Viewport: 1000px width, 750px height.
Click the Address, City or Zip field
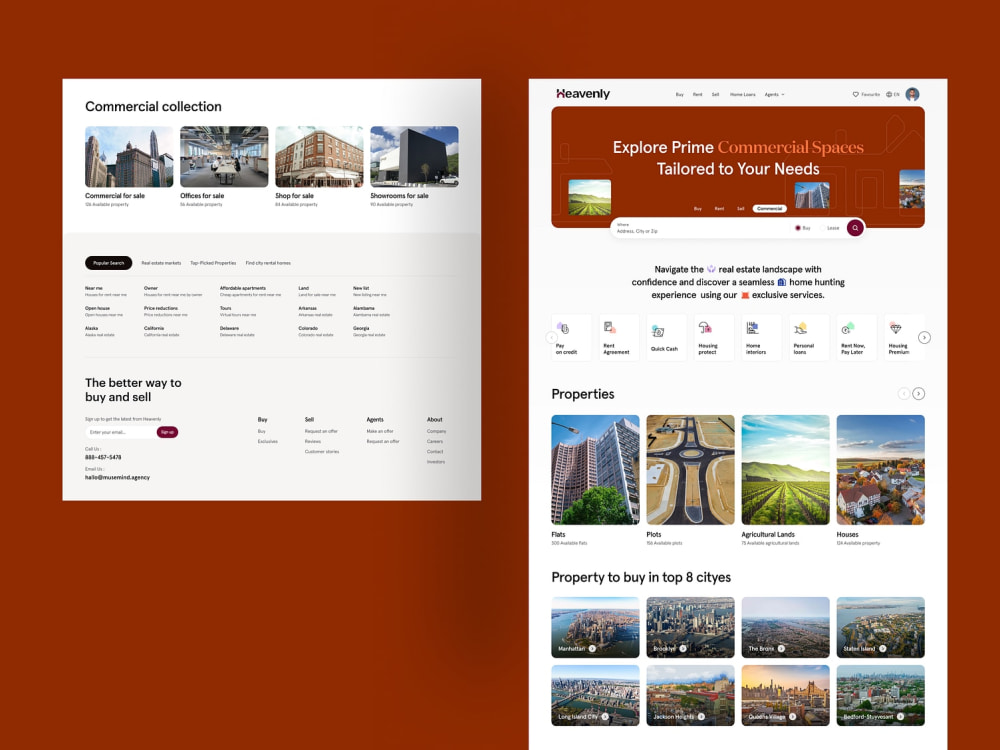(702, 228)
